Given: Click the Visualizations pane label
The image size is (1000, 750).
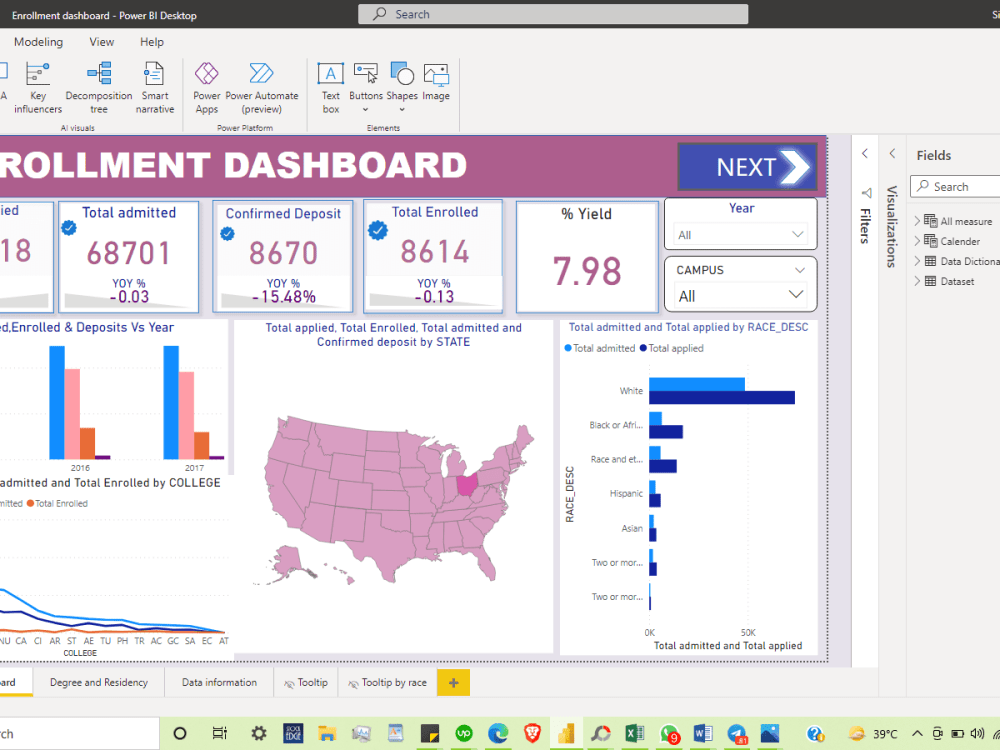Looking at the screenshot, I should [x=892, y=226].
